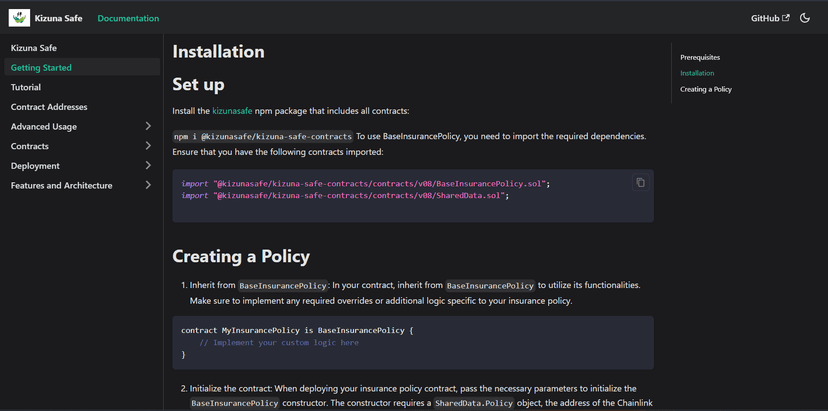Expand Features and Architecture chevron
828x411 pixels.
pos(148,185)
